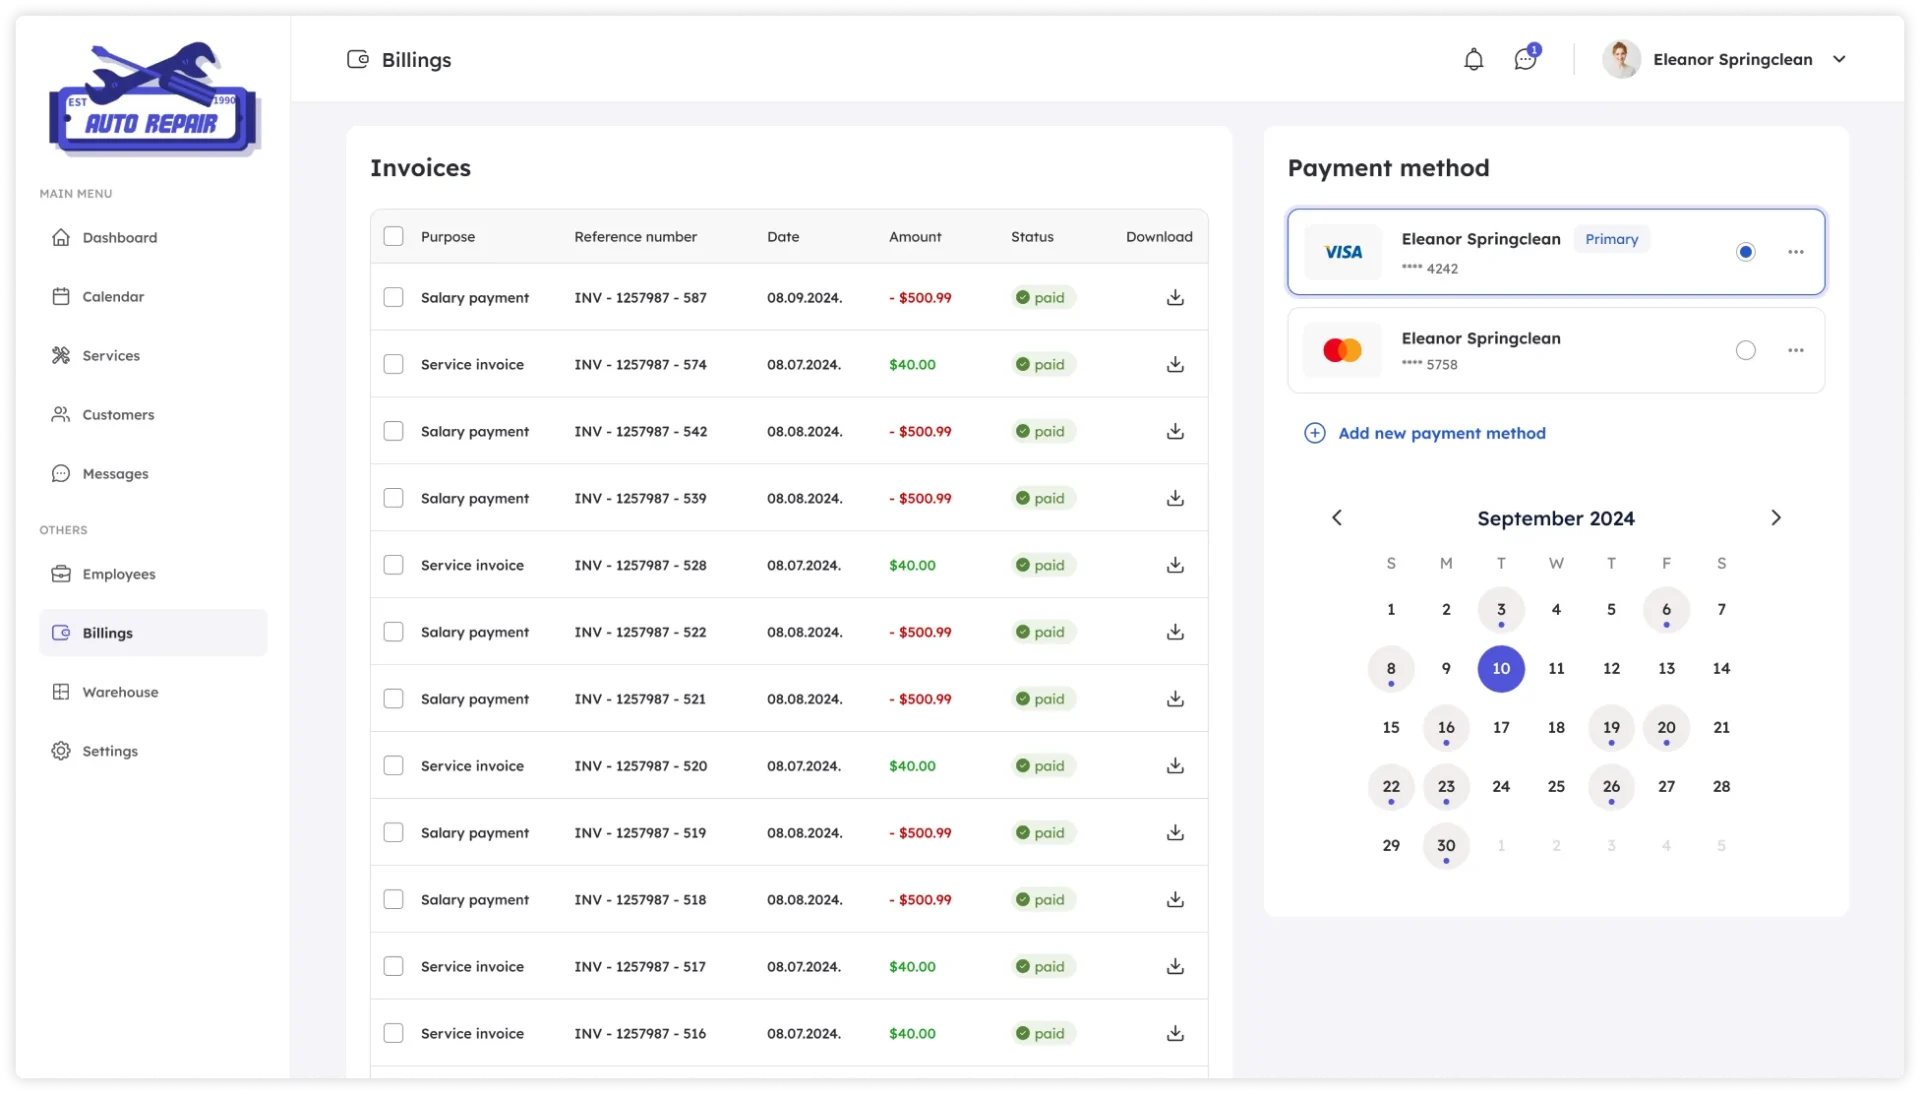Screen dimensions: 1920x1094
Task: Open more options for Visa card 4242
Action: (x=1796, y=252)
